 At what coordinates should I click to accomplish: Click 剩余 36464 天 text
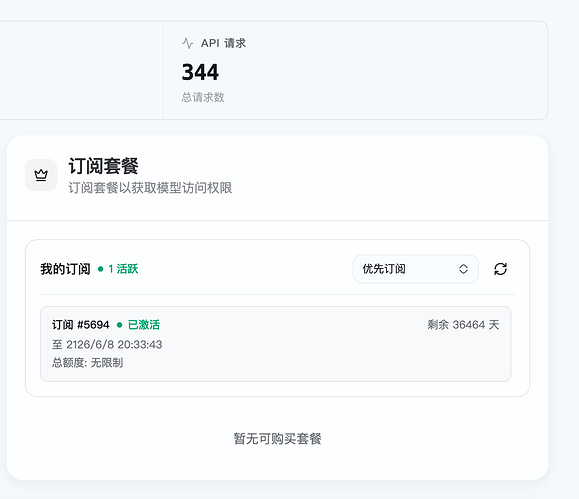463,325
